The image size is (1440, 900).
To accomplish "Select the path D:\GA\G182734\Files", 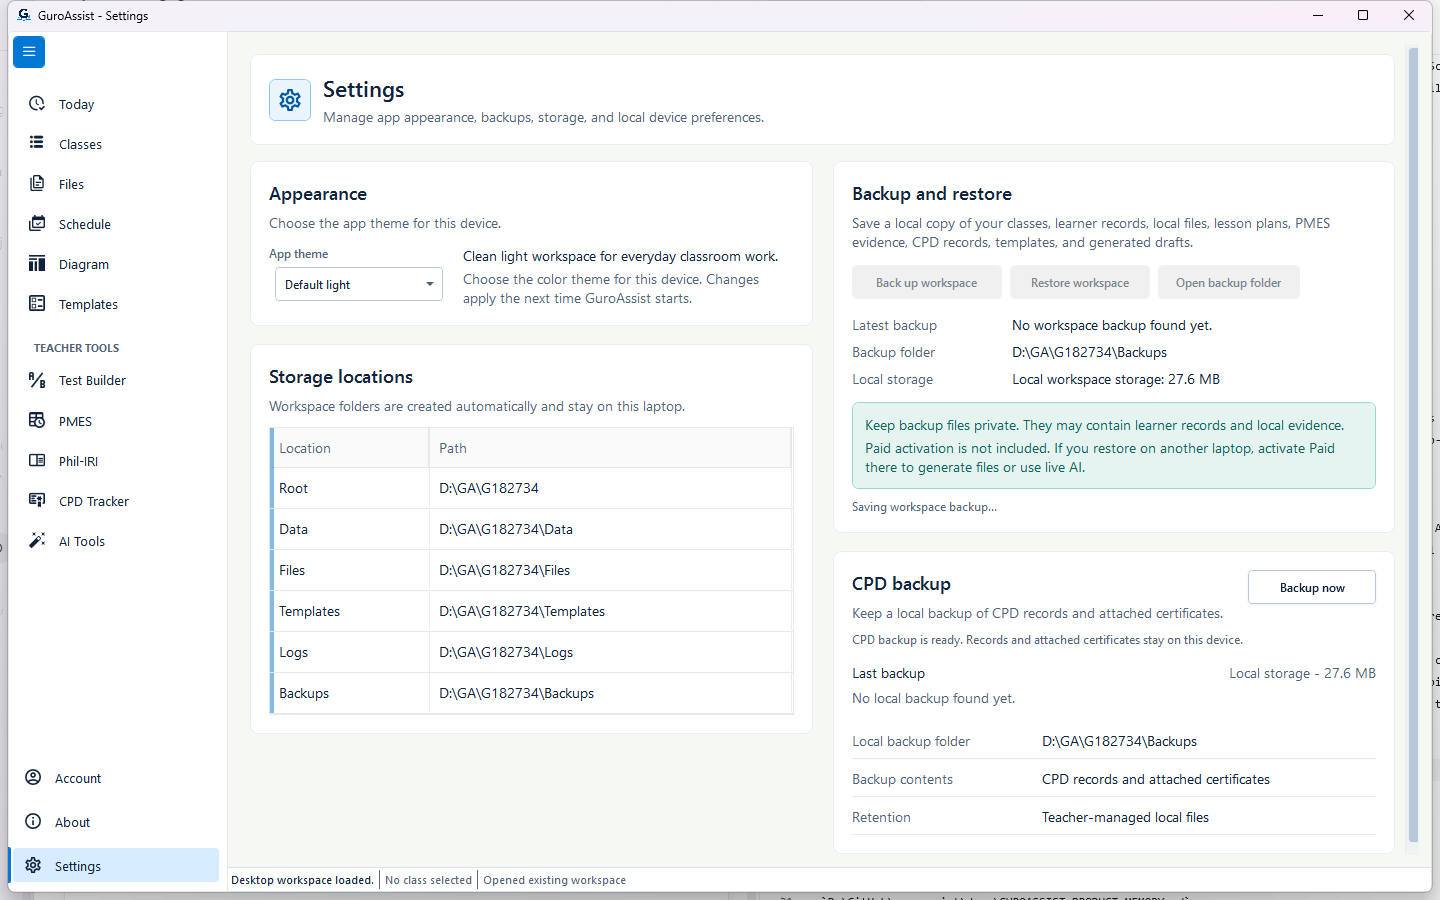I will coord(505,570).
